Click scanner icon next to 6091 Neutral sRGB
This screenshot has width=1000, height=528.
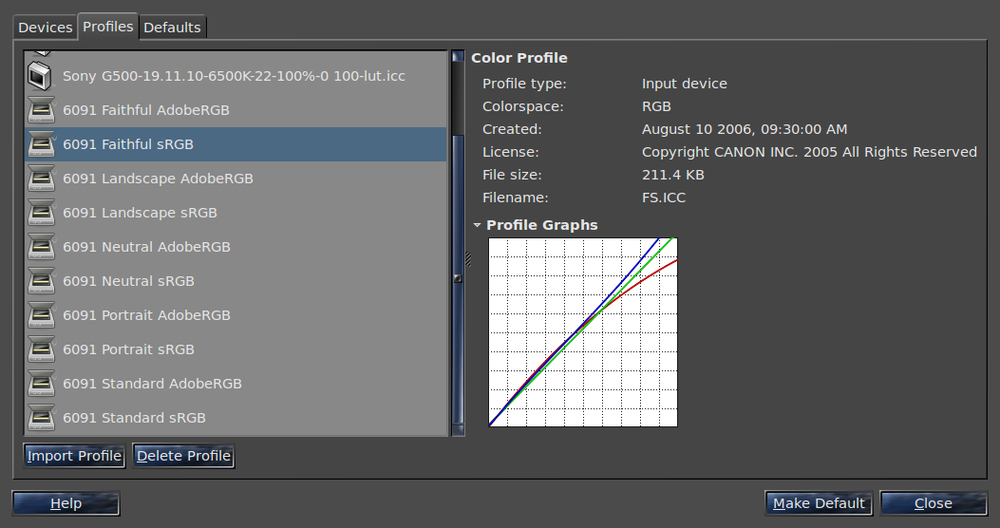tap(41, 281)
